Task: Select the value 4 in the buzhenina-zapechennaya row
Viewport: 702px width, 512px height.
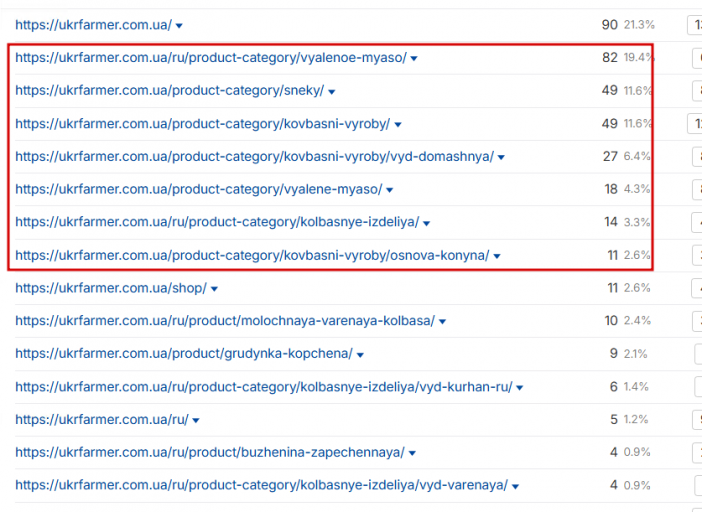Action: tap(614, 452)
